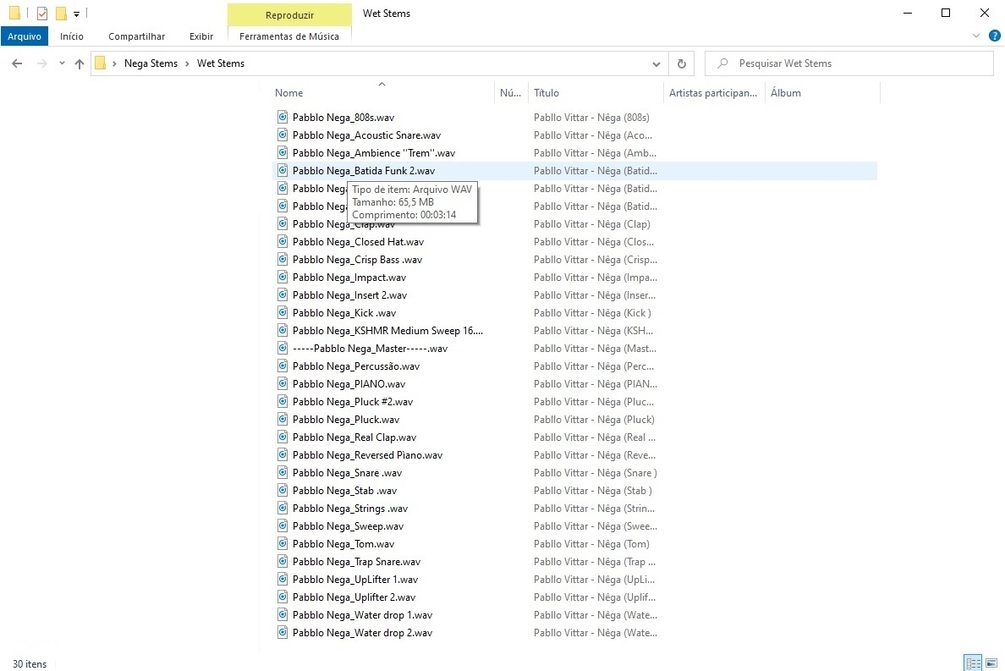Click title Pabllo Vittar - Nêga (808s)
The width and height of the screenshot is (1005, 671).
point(592,117)
